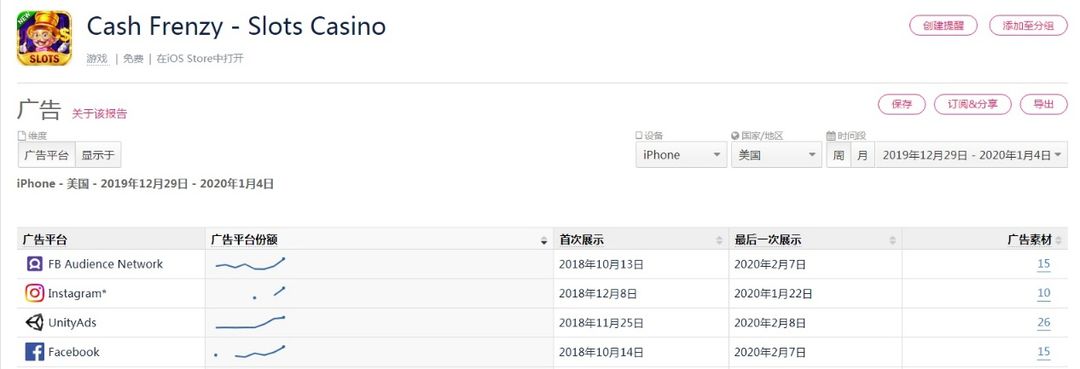This screenshot has width=1080, height=369.
Task: Click the Cash Frenzy app icon
Action: click(x=44, y=39)
